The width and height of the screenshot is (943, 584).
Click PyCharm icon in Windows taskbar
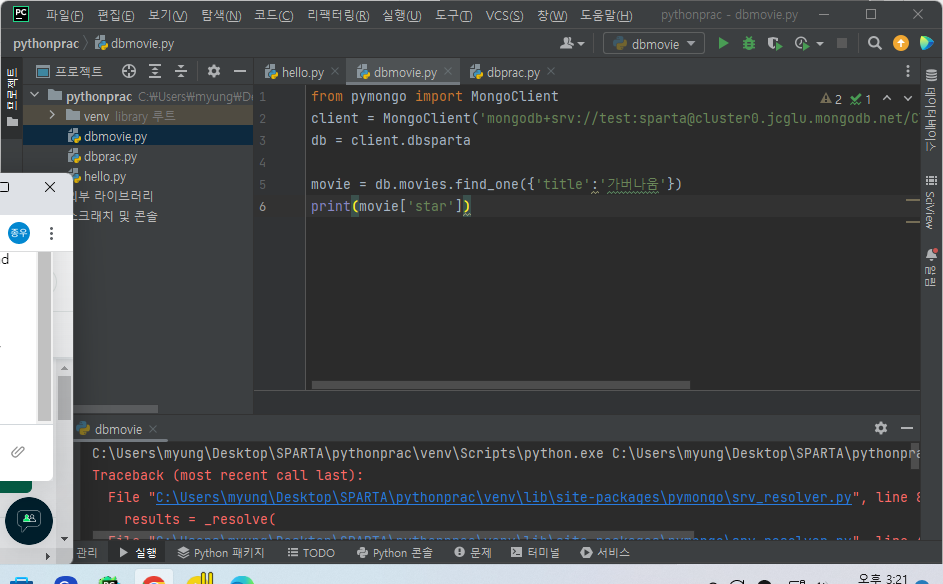tap(109, 580)
